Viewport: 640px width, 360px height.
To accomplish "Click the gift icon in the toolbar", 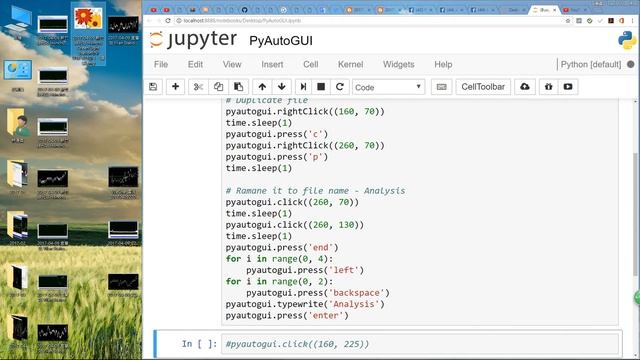I will (x=549, y=87).
